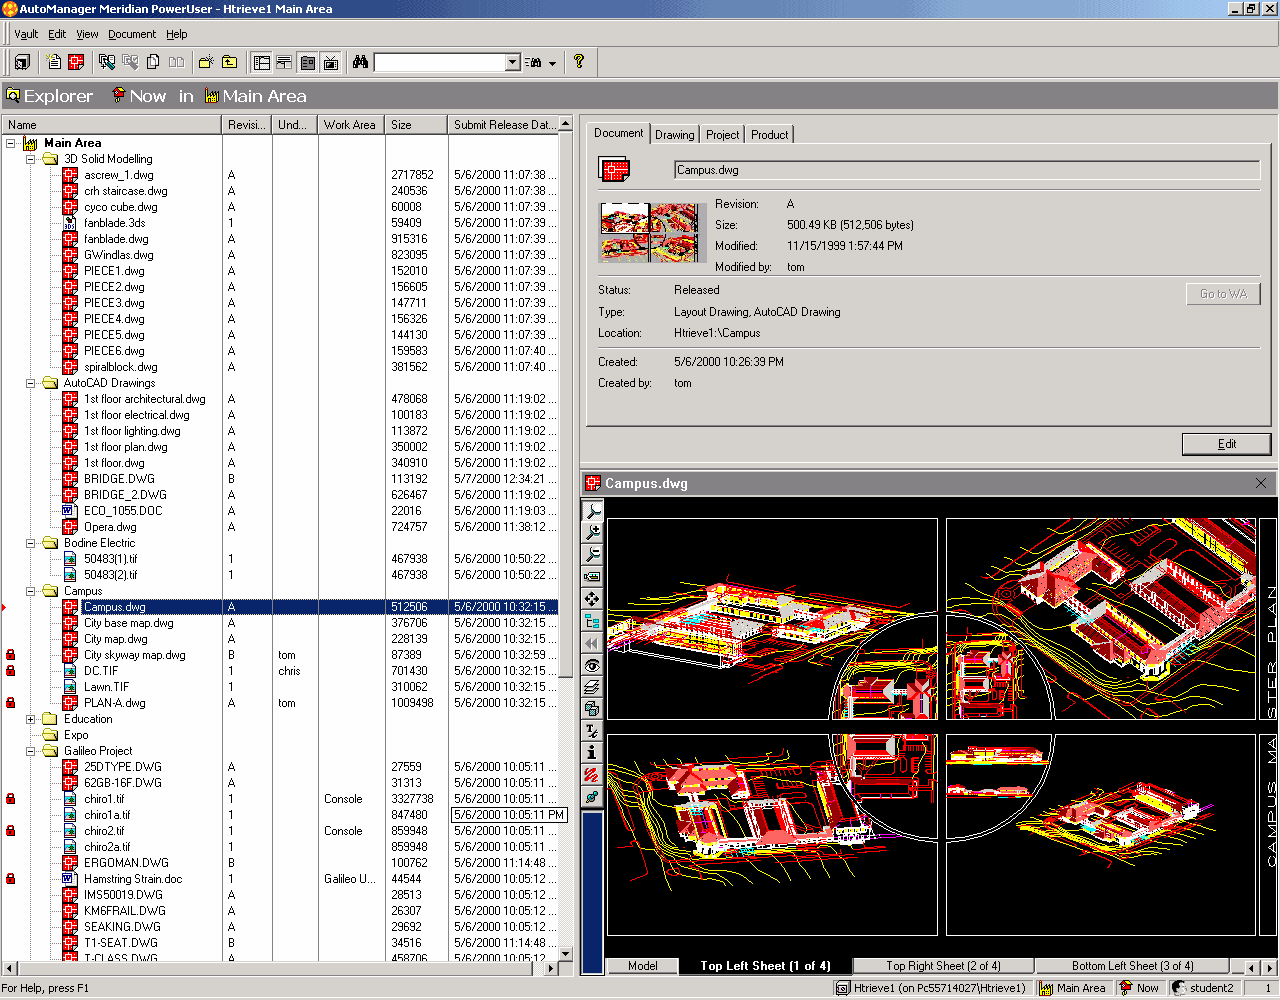Click the search text input field
This screenshot has width=1280, height=1000.
pyautogui.click(x=440, y=62)
